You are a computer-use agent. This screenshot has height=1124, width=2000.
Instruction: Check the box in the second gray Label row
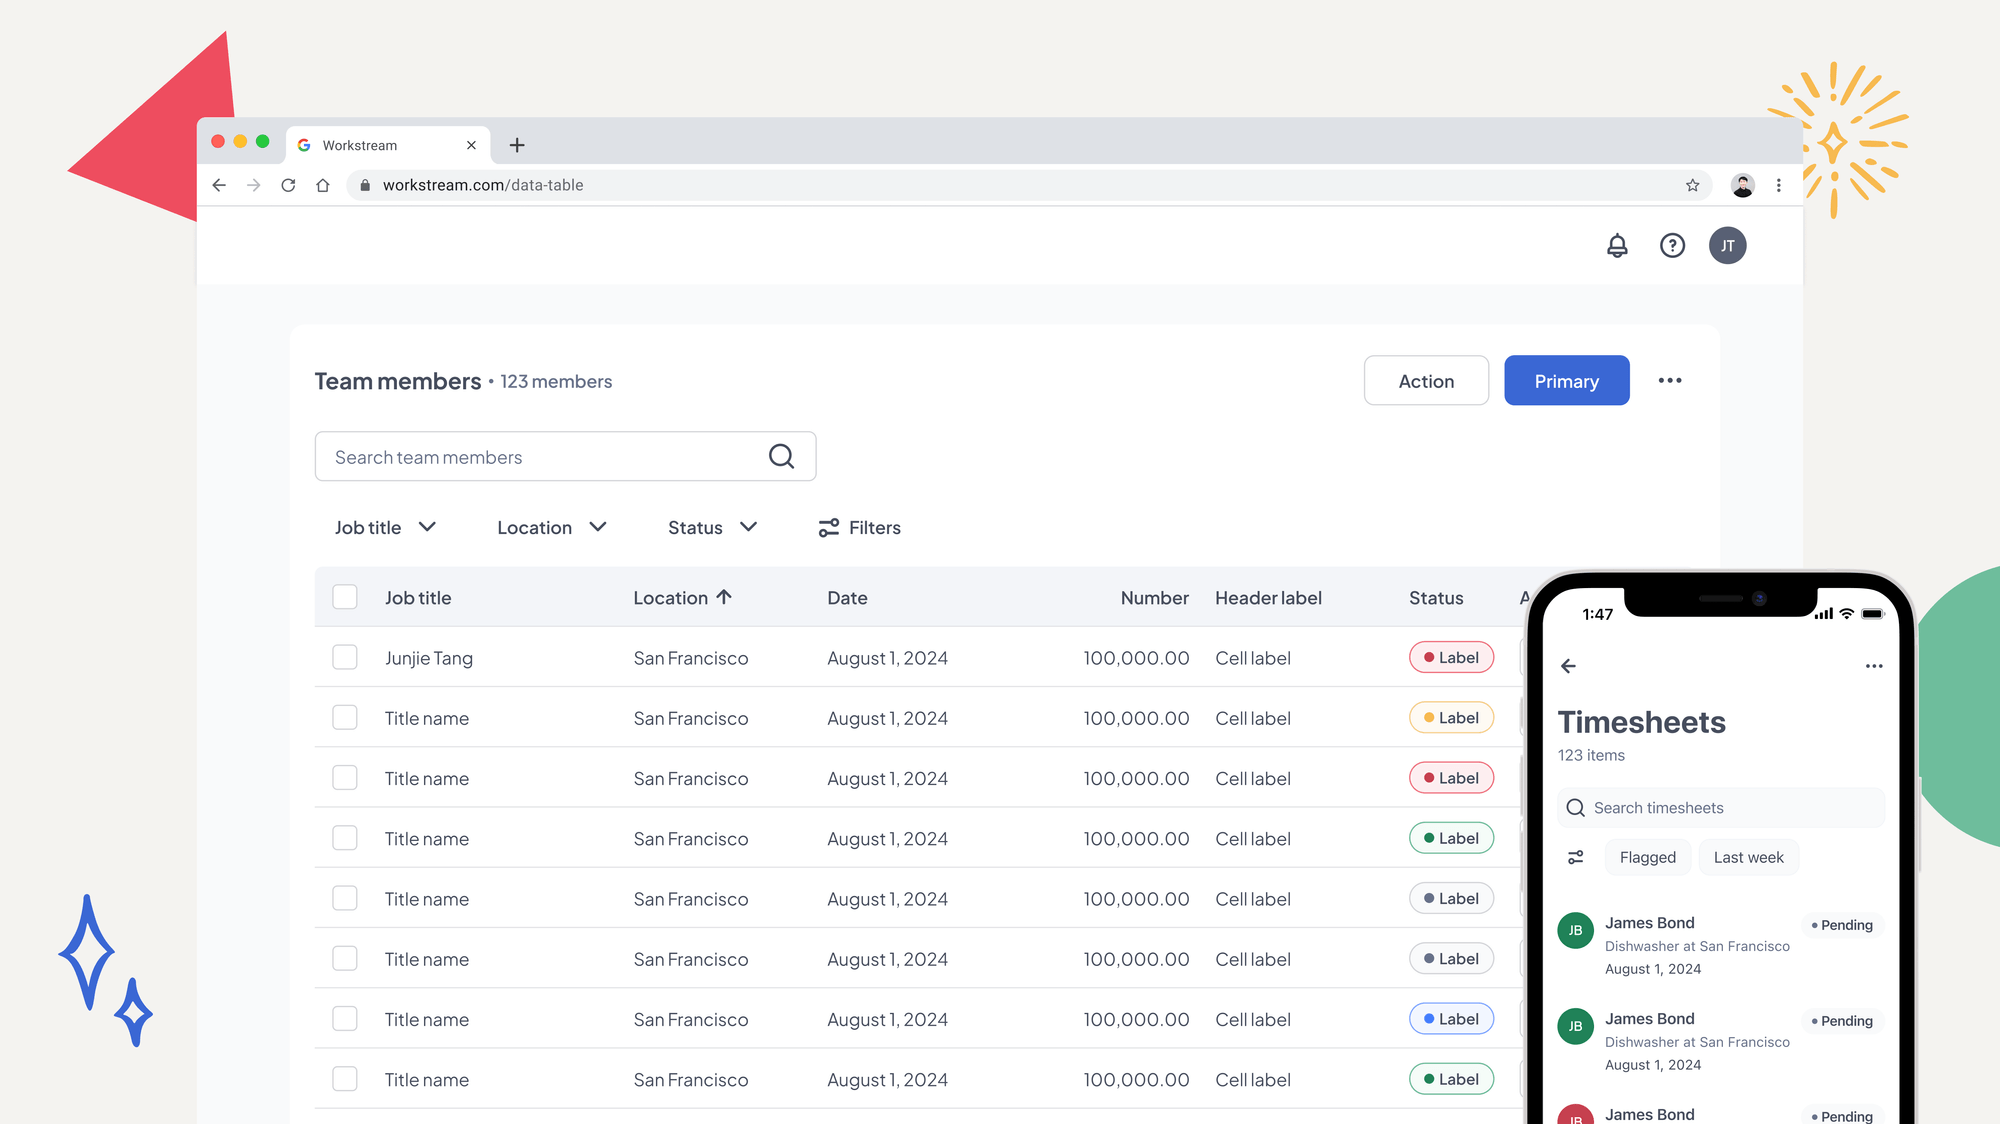tap(345, 959)
